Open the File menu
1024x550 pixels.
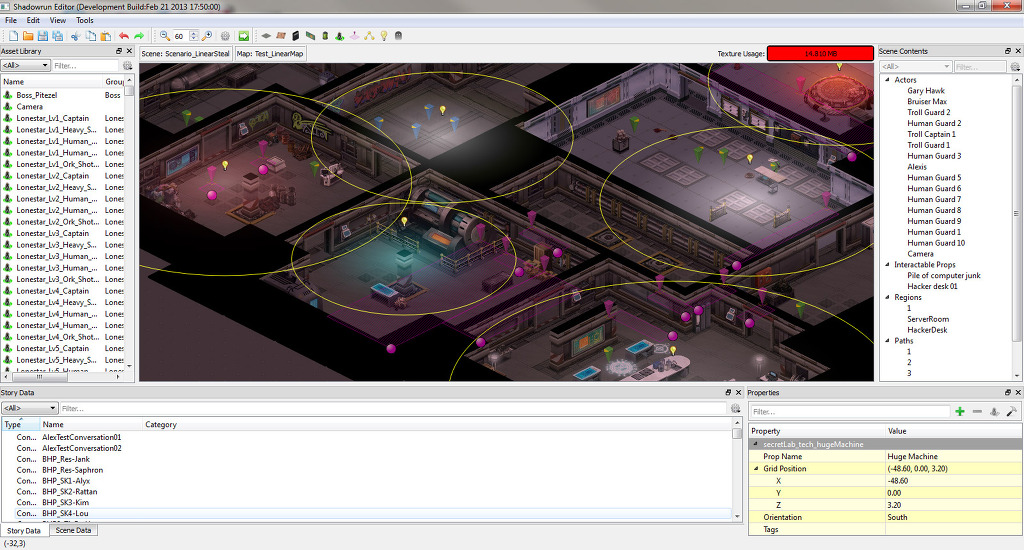click(x=11, y=20)
